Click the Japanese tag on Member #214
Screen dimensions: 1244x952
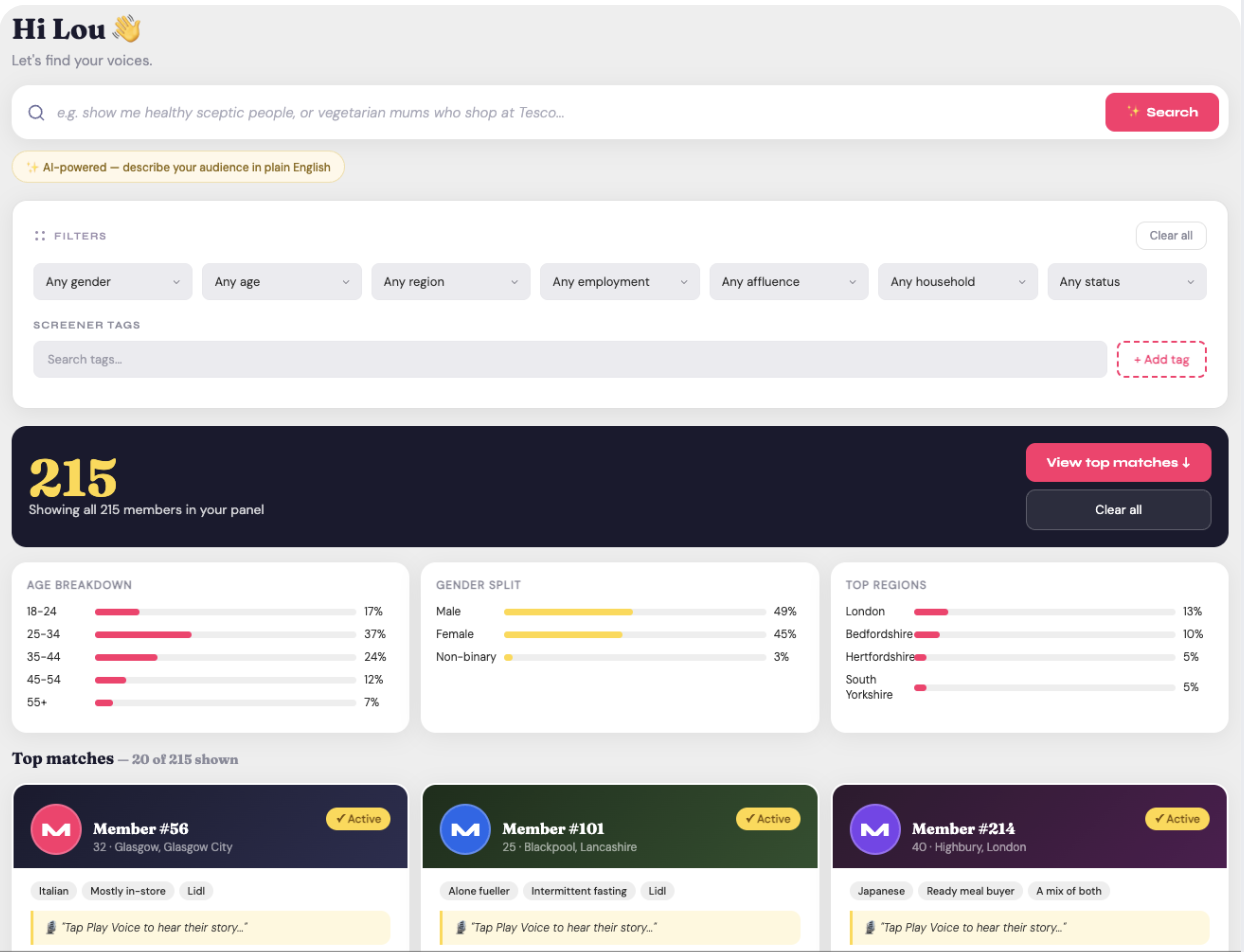tap(881, 891)
